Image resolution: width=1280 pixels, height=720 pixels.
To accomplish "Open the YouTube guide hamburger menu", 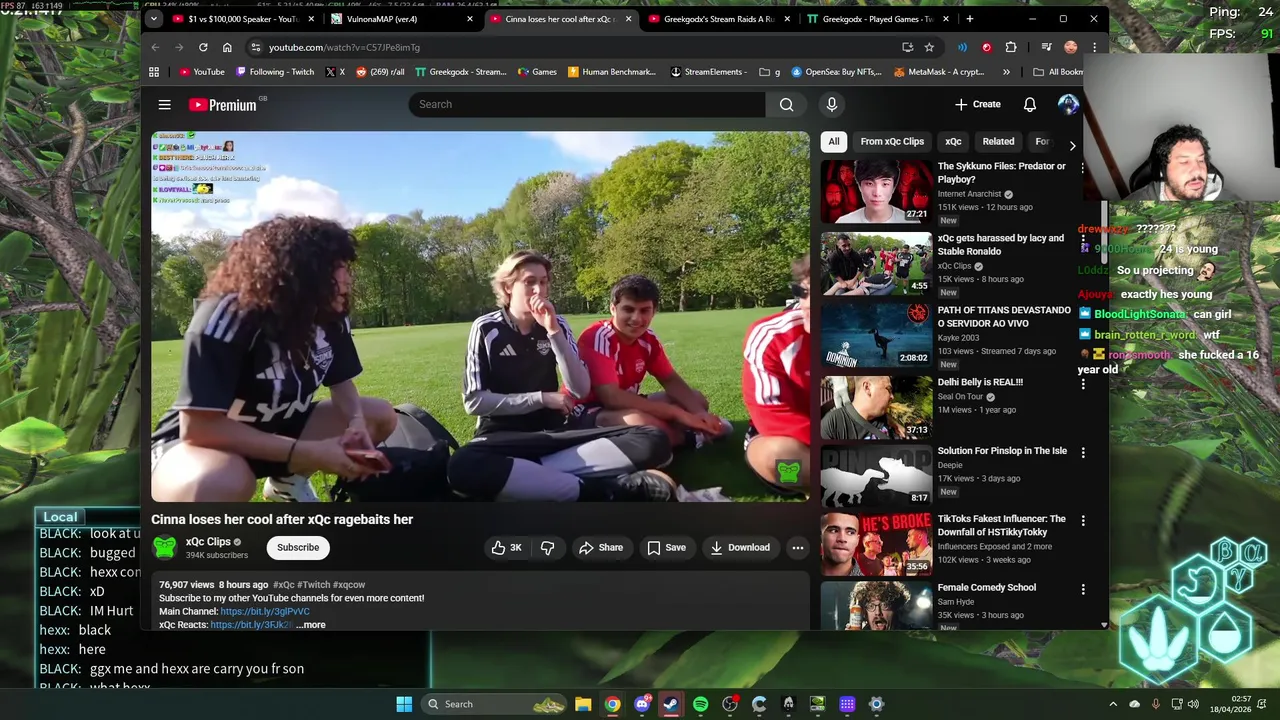I will coord(165,104).
